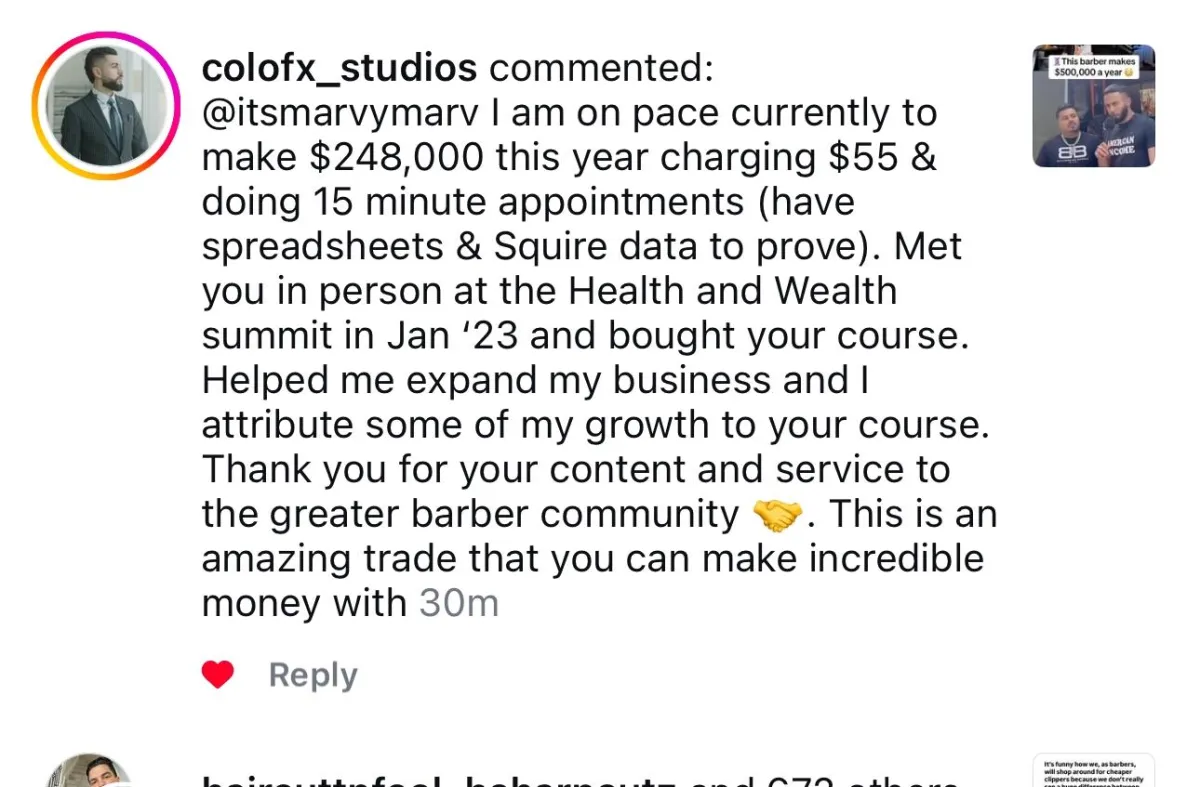Tap 'Health and Wealth' in the comment text
Image resolution: width=1200 pixels, height=787 pixels.
pyautogui.click(x=732, y=292)
